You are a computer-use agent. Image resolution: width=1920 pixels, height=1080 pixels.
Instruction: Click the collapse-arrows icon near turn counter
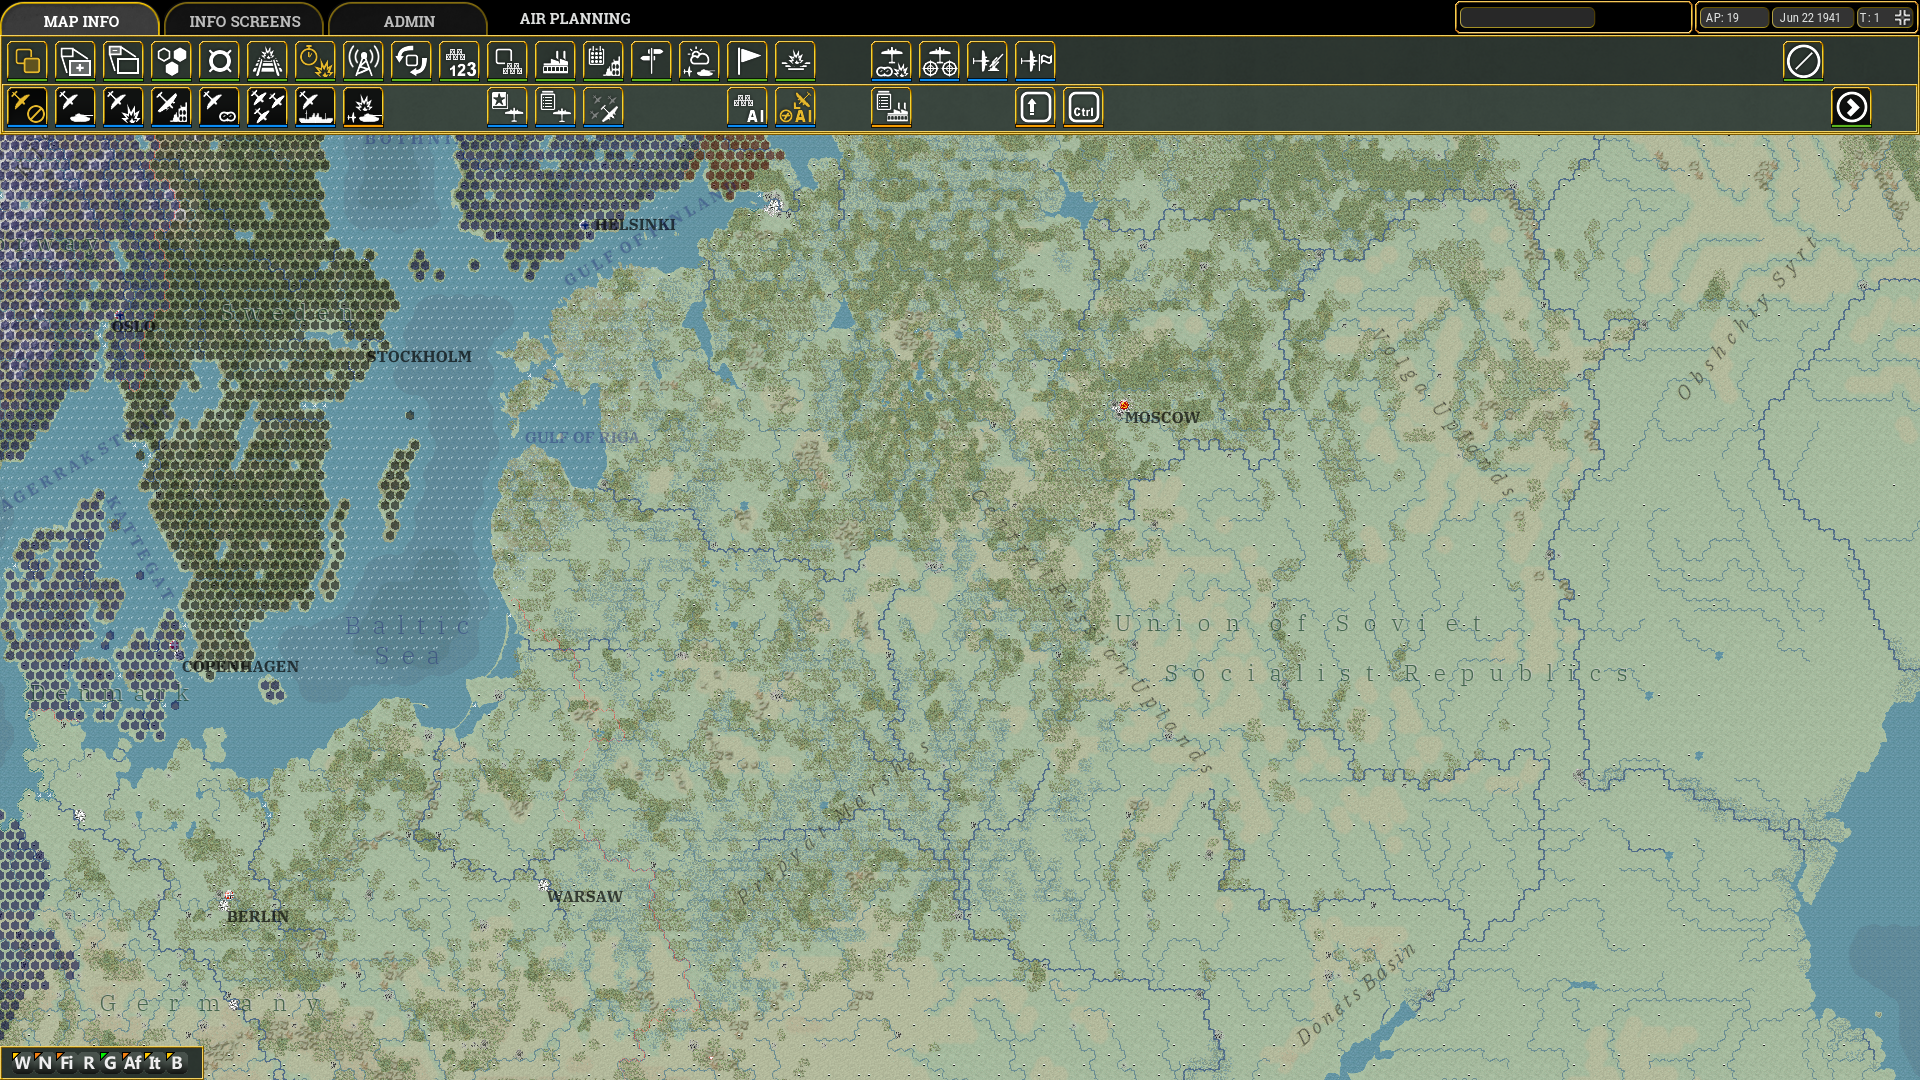pos(1901,17)
